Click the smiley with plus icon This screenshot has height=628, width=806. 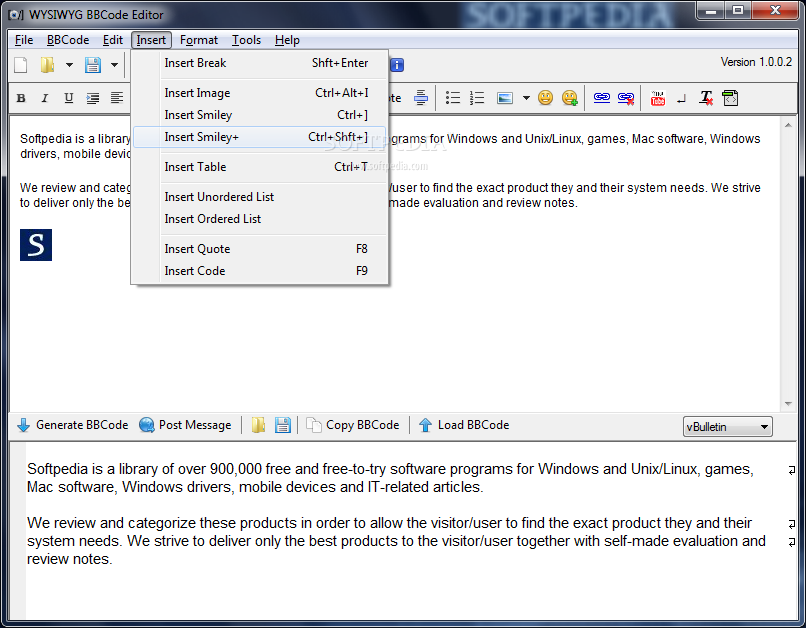570,98
